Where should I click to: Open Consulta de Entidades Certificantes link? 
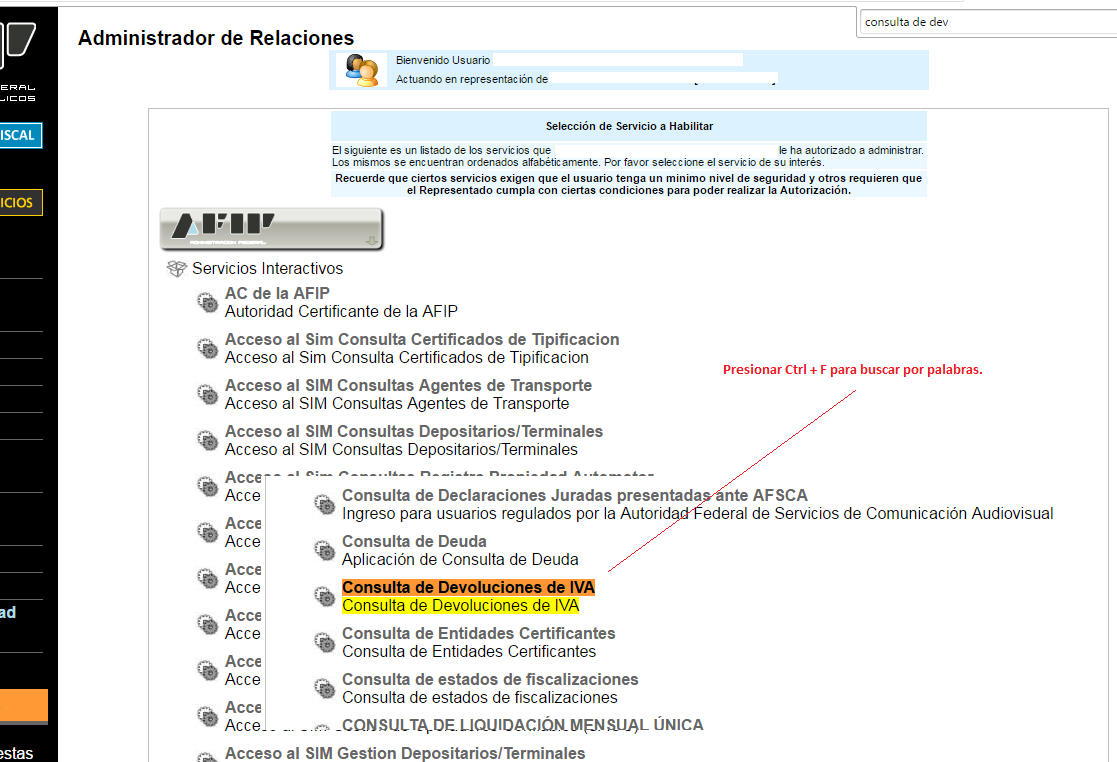pos(478,633)
